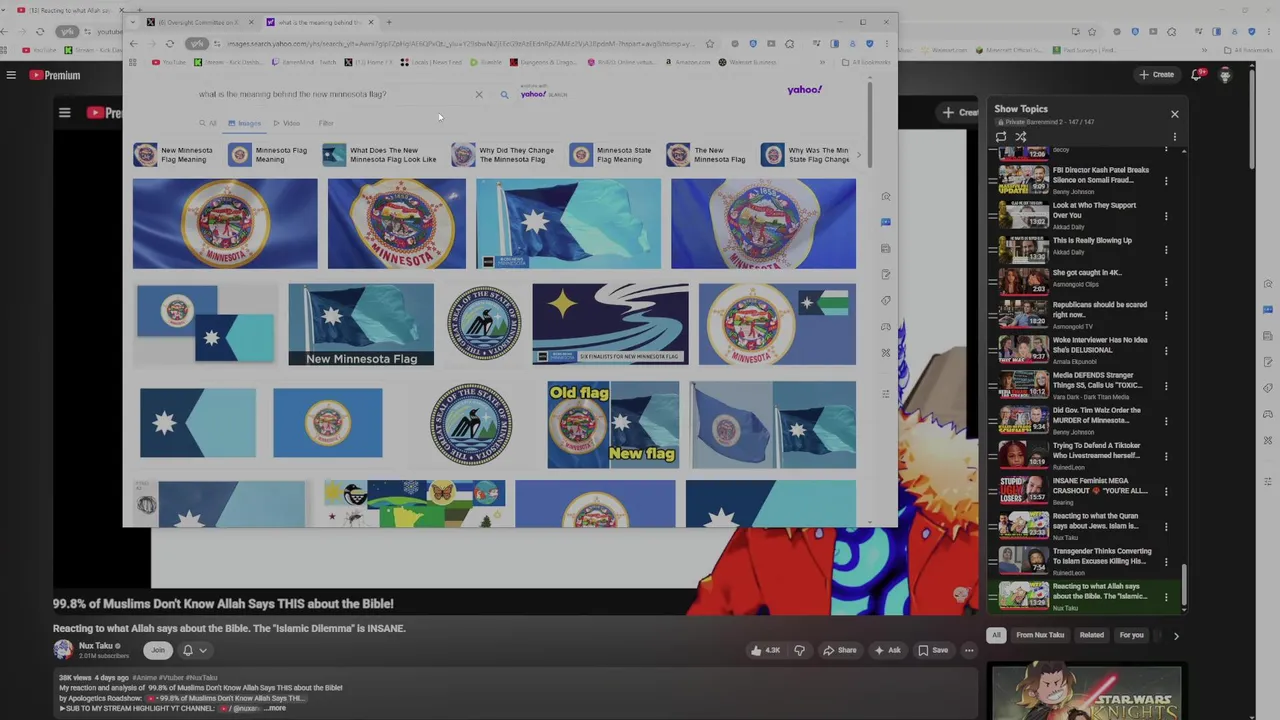Open YouTube account avatar menu
The height and width of the screenshot is (720, 1280).
pyautogui.click(x=1225, y=74)
